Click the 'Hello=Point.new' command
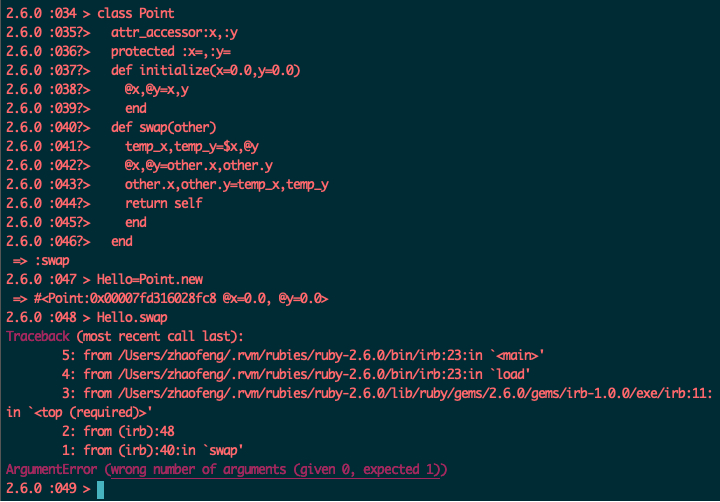The image size is (720, 502). [x=150, y=279]
